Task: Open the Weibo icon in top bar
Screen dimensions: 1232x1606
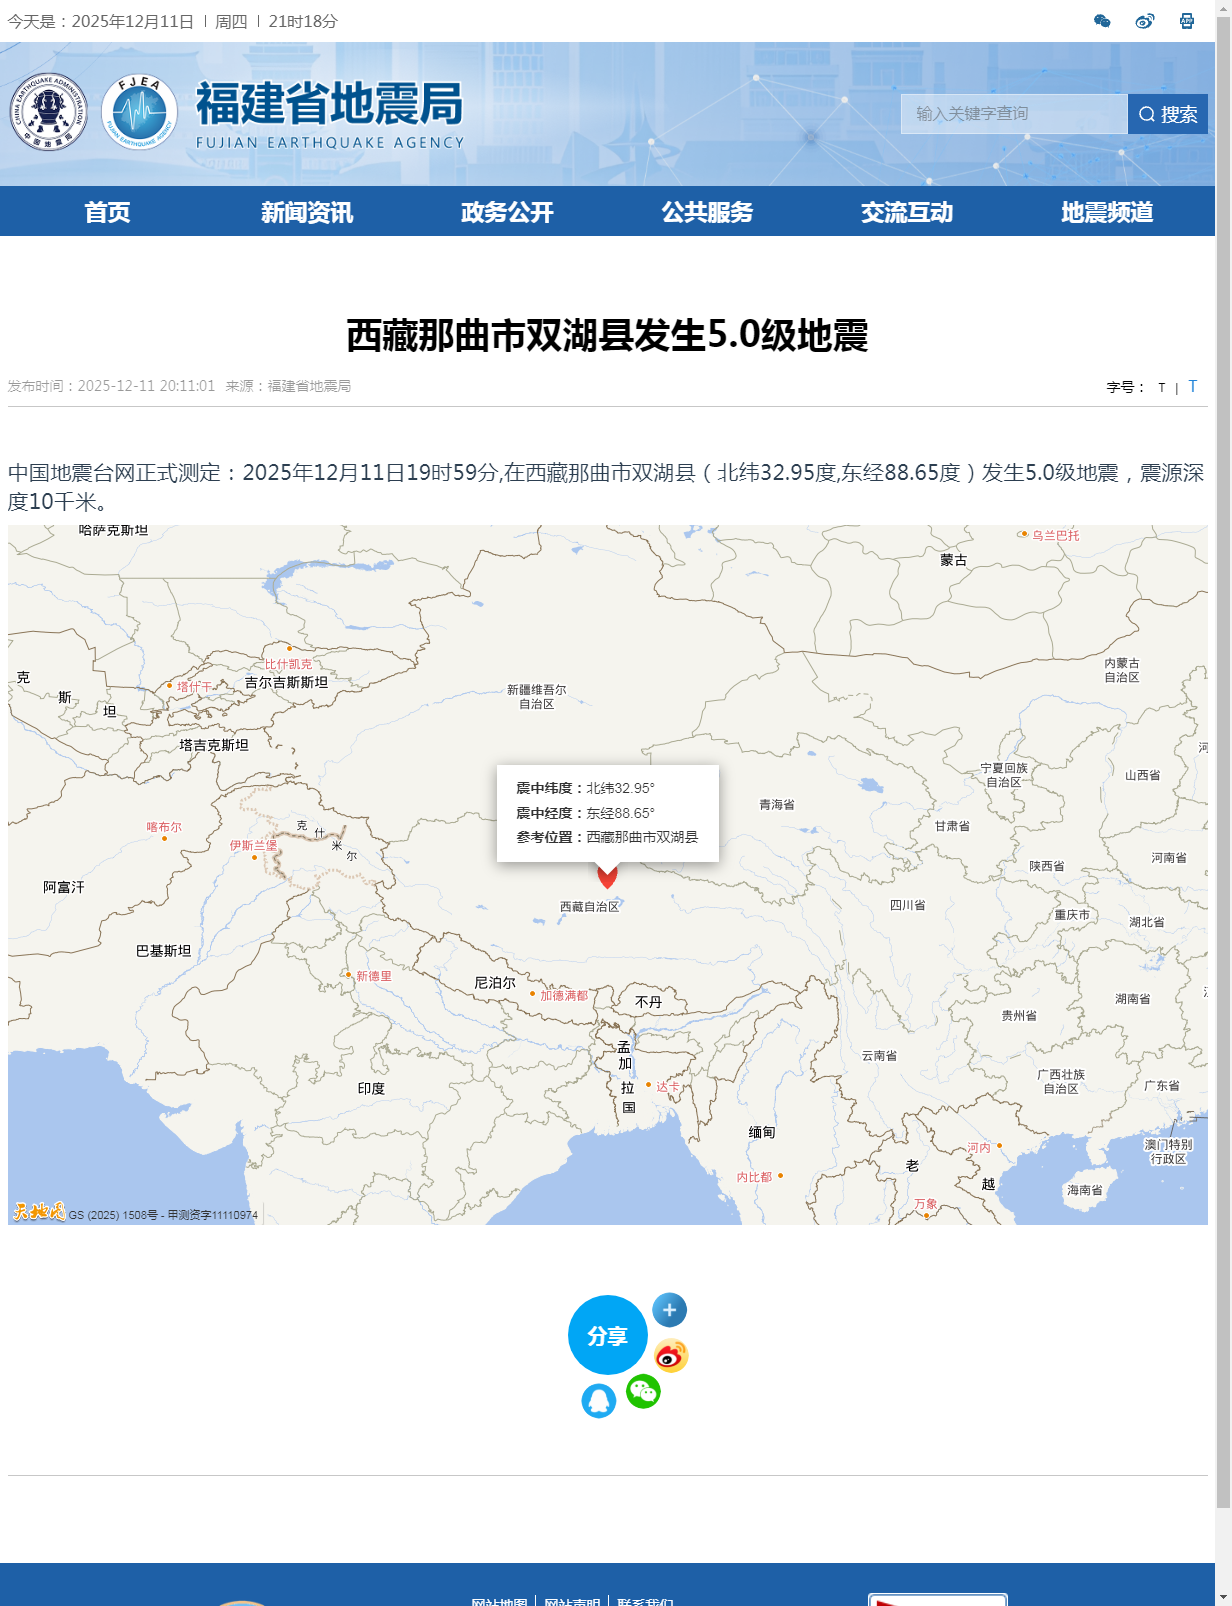Action: tap(1145, 21)
